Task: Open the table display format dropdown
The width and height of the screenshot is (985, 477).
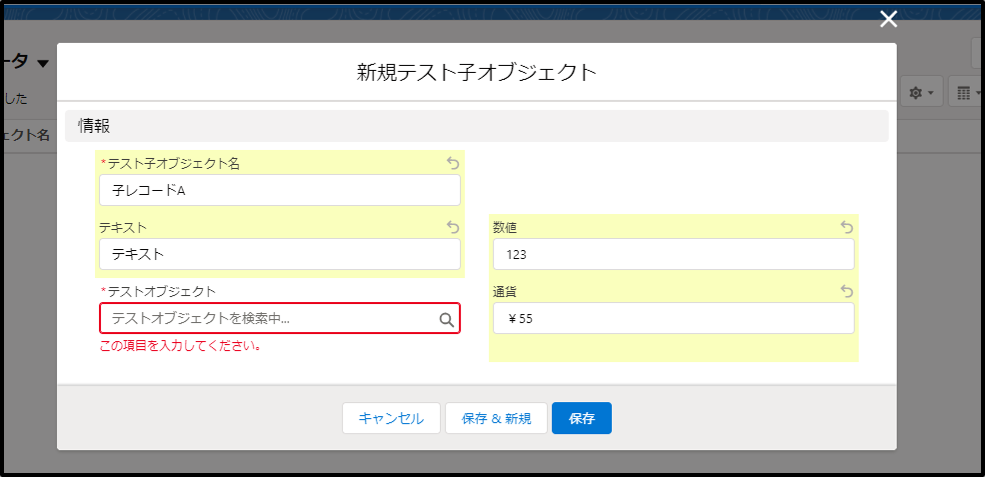Action: click(964, 93)
